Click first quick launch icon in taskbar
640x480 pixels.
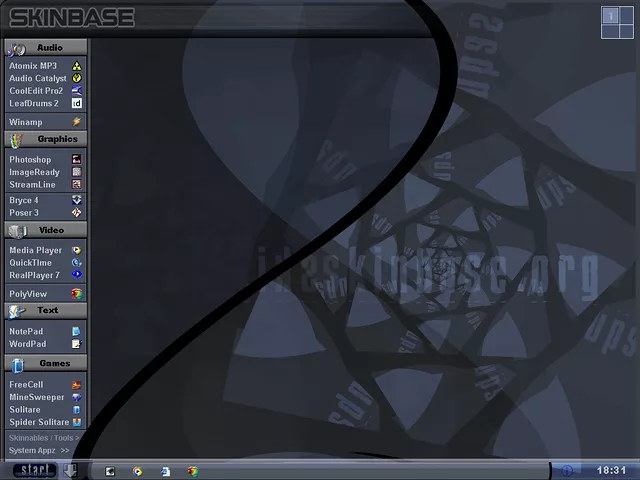110,471
